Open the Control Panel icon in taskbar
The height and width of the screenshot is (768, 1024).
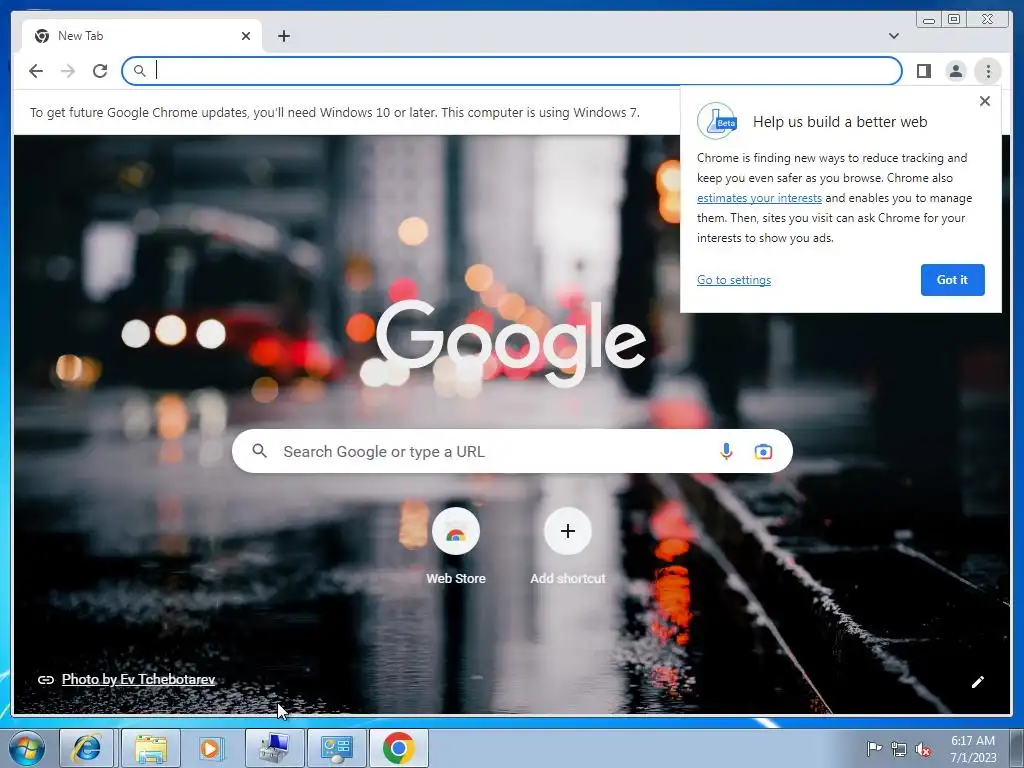click(x=336, y=748)
